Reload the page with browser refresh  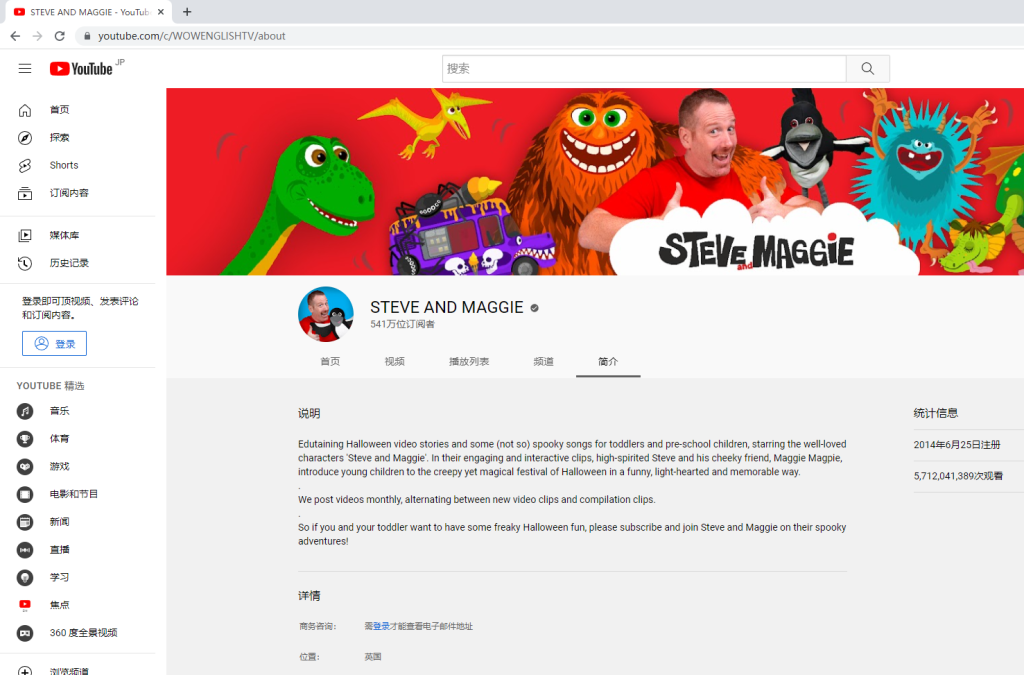[x=59, y=36]
